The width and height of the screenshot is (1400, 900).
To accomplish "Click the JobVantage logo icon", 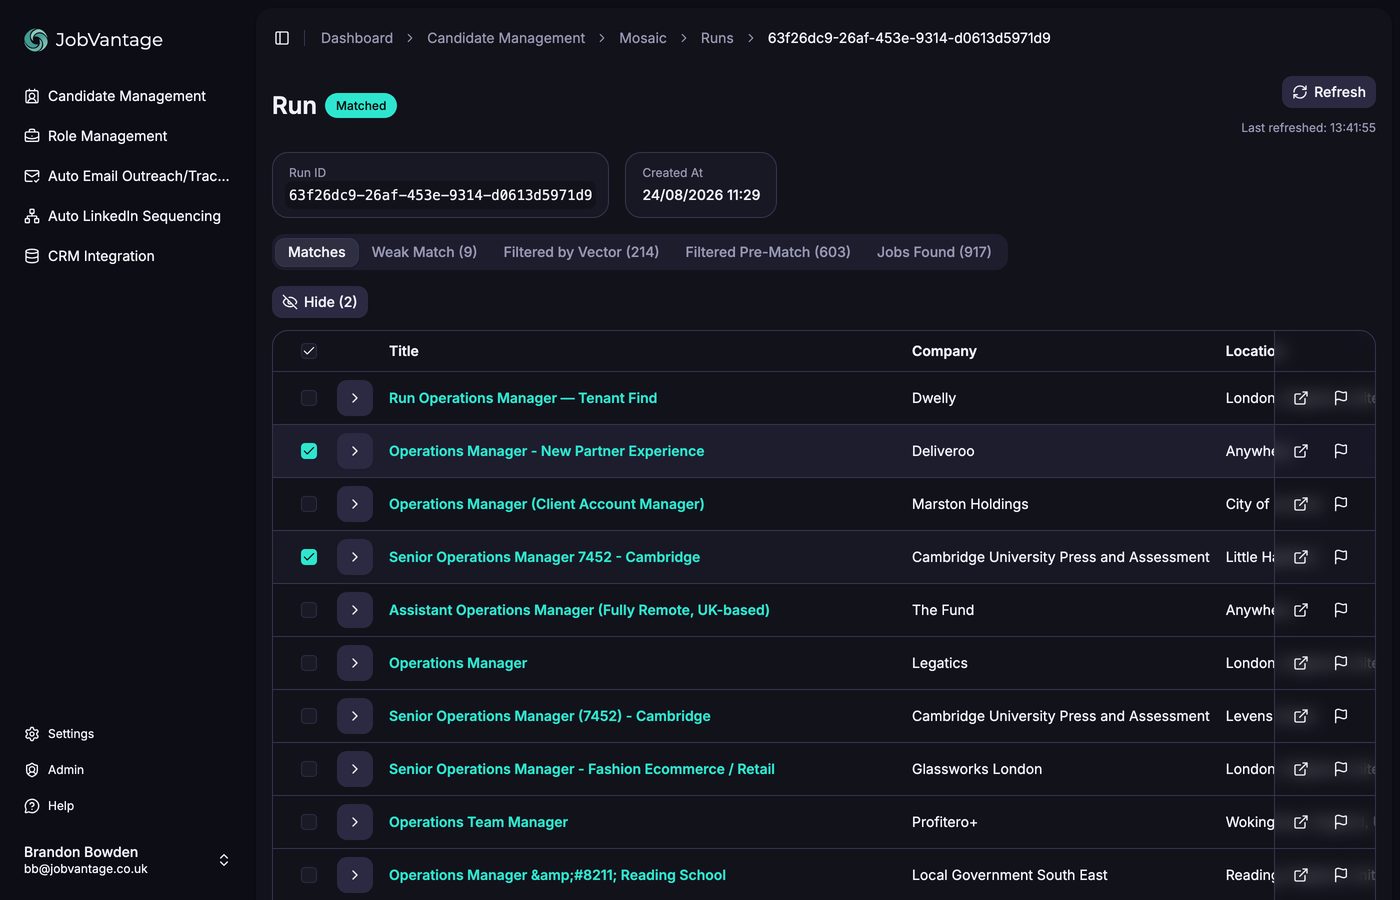I will 36,40.
